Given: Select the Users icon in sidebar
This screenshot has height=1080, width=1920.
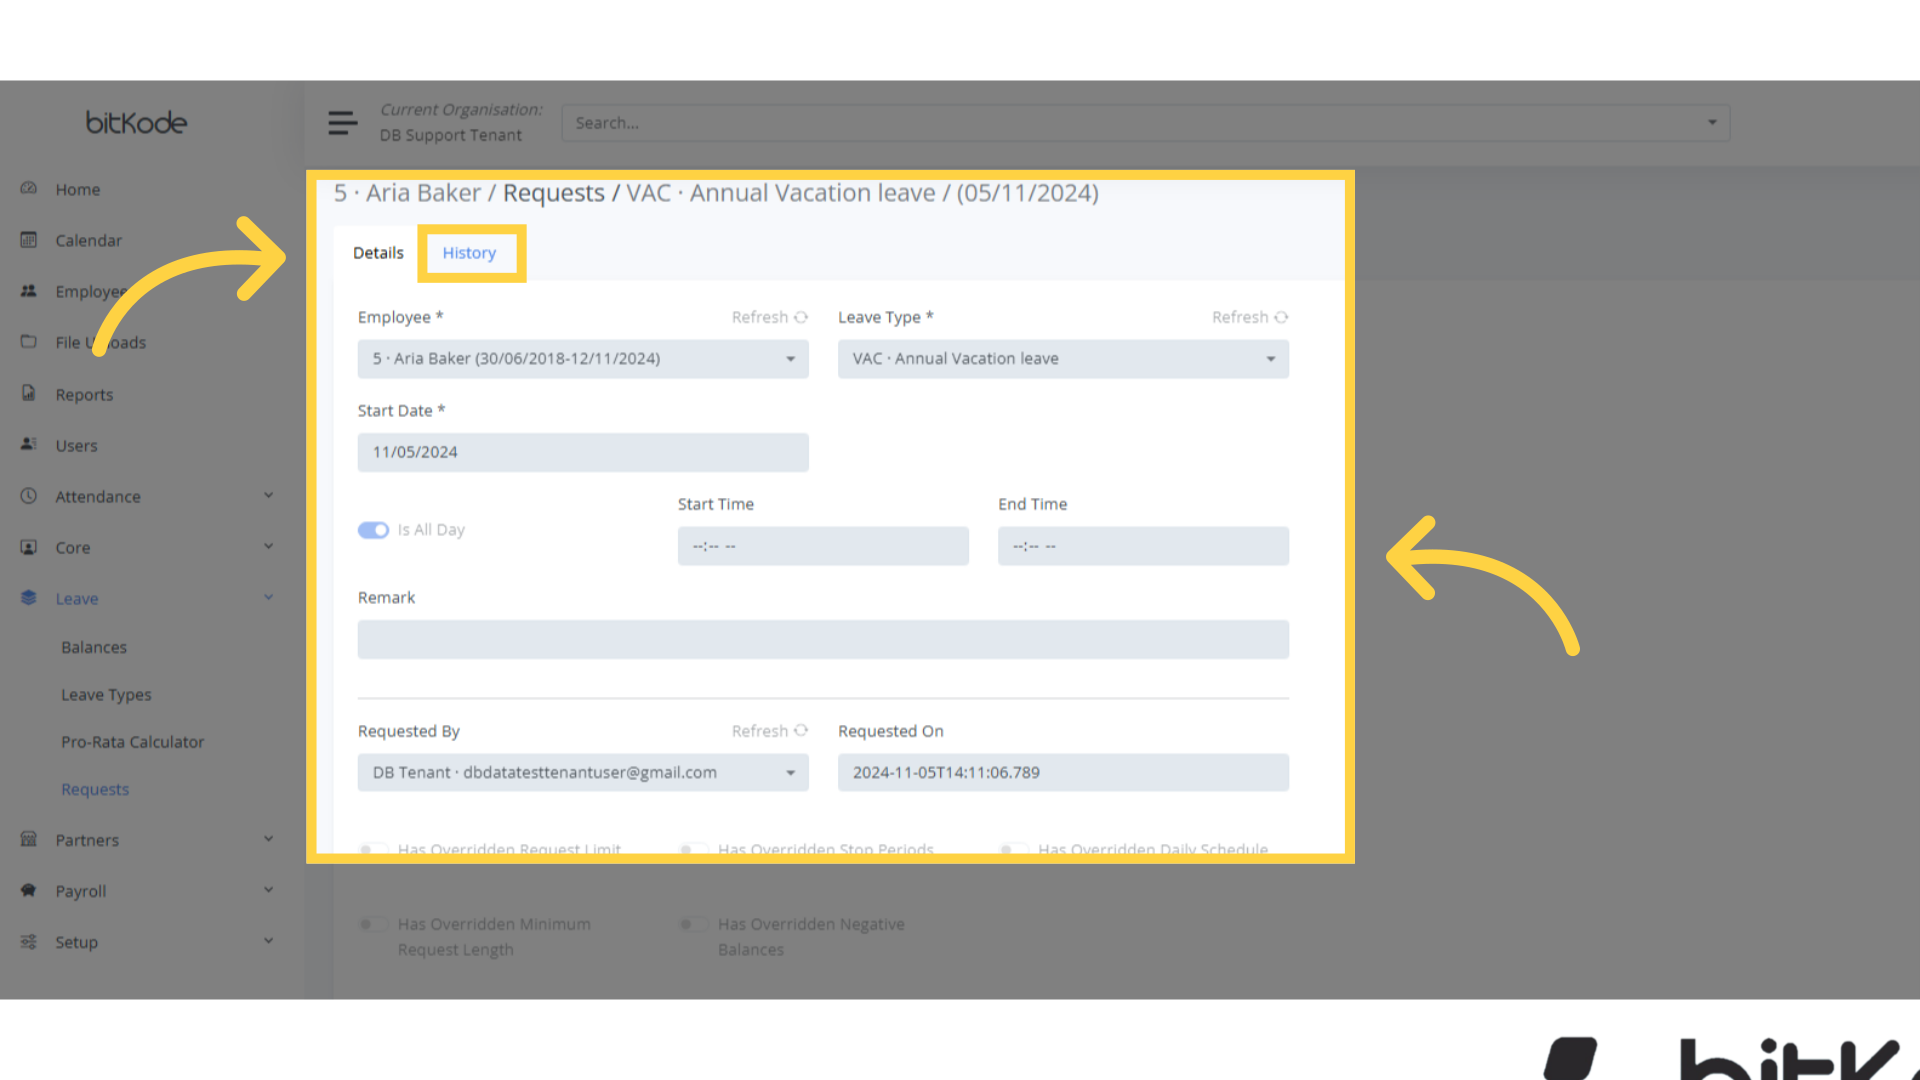Looking at the screenshot, I should pyautogui.click(x=28, y=445).
